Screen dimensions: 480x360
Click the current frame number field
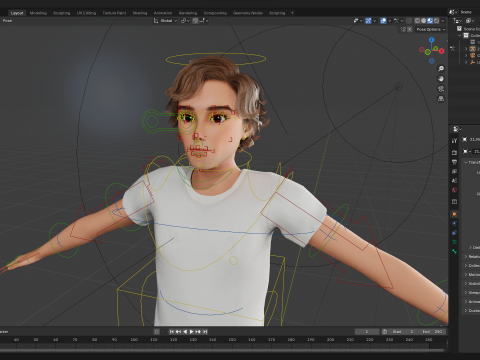tap(367, 332)
